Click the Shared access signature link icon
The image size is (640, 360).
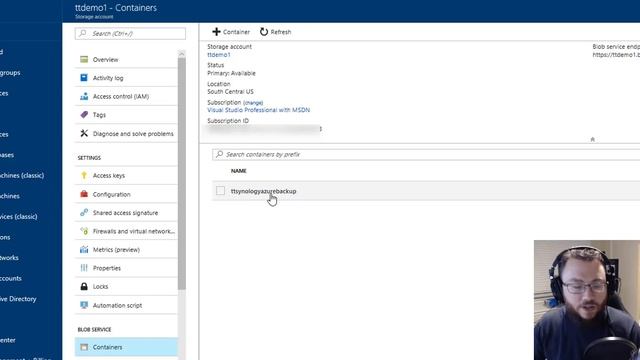click(x=84, y=213)
